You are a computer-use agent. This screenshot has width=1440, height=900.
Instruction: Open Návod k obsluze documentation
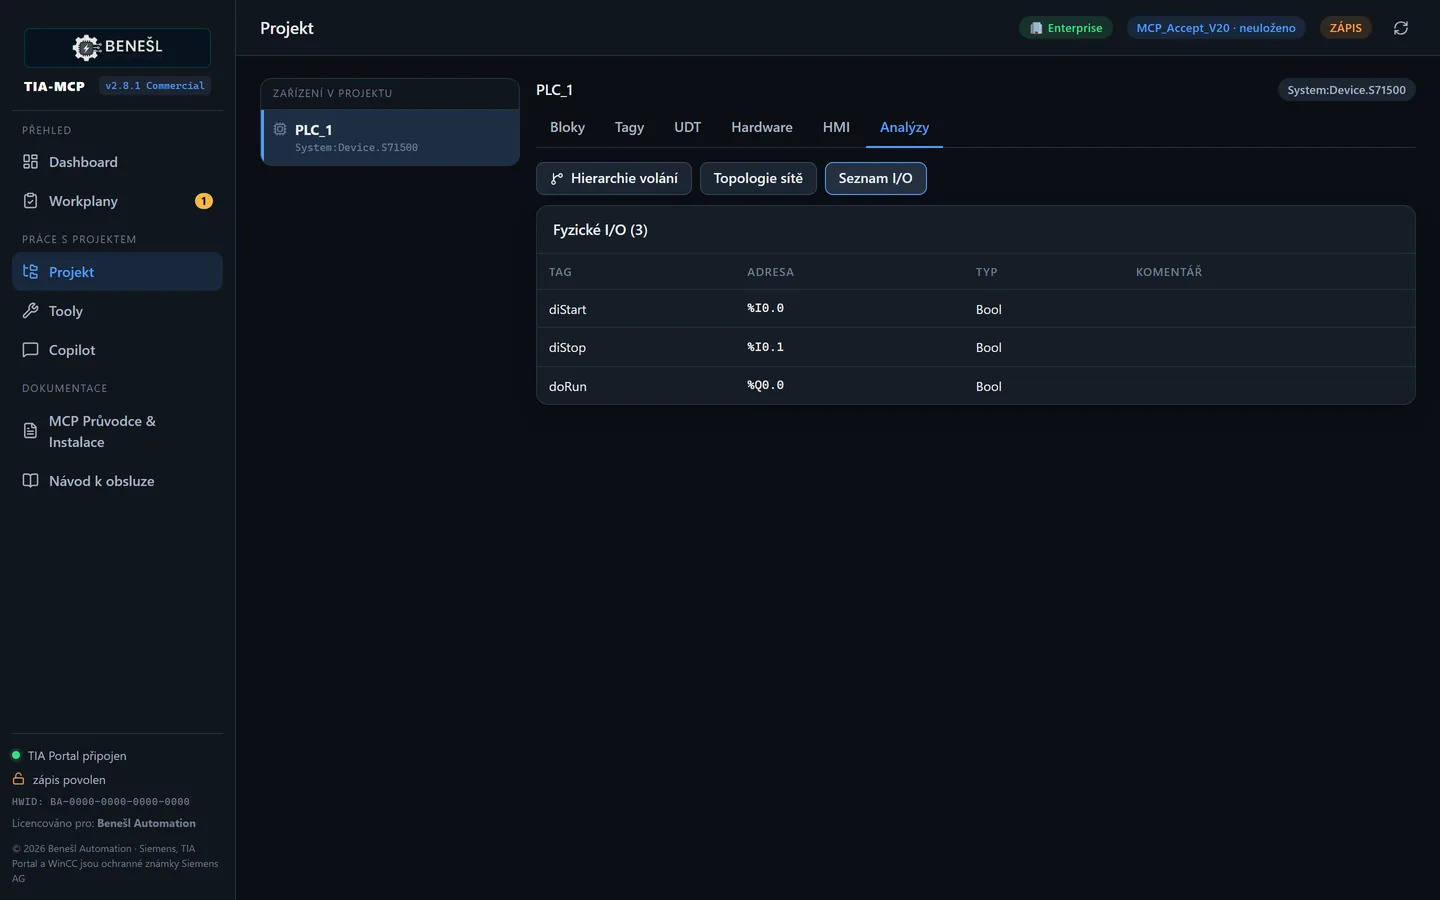[117, 481]
